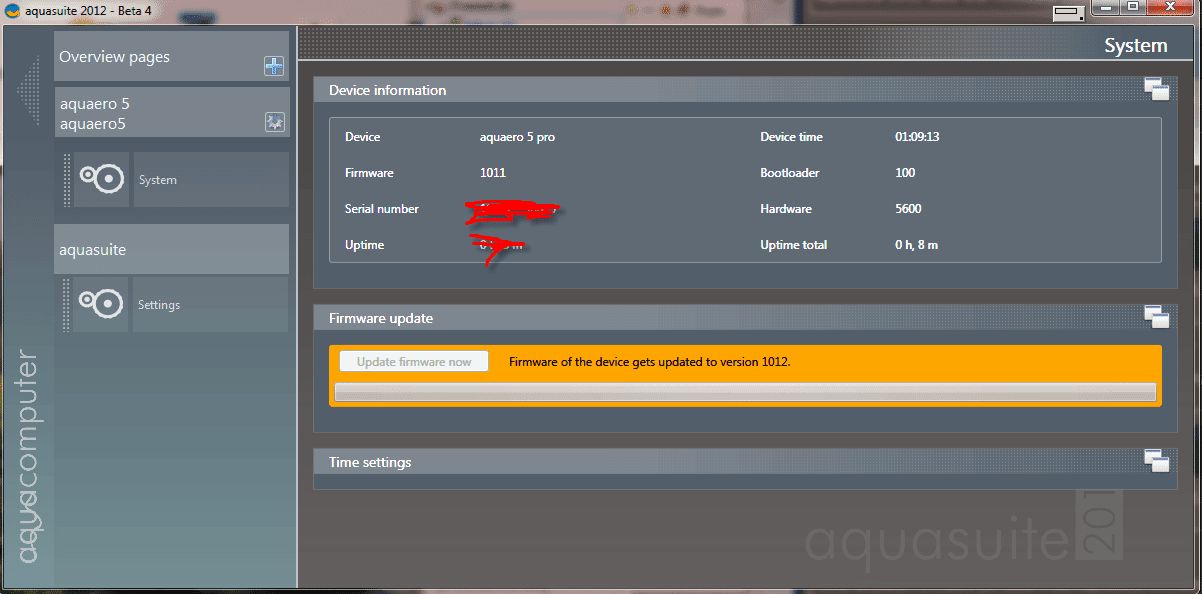Screen dimensions: 1202x594
Task: Open the aquasuite Settings page
Action: coord(211,305)
